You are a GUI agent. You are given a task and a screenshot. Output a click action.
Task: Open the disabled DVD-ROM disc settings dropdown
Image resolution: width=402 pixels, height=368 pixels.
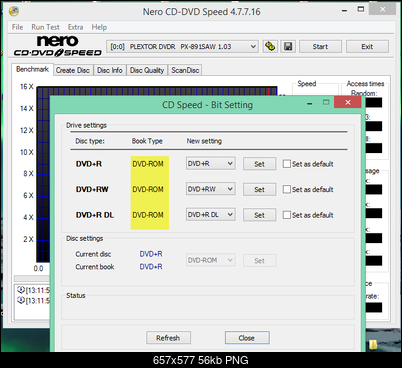pos(210,260)
